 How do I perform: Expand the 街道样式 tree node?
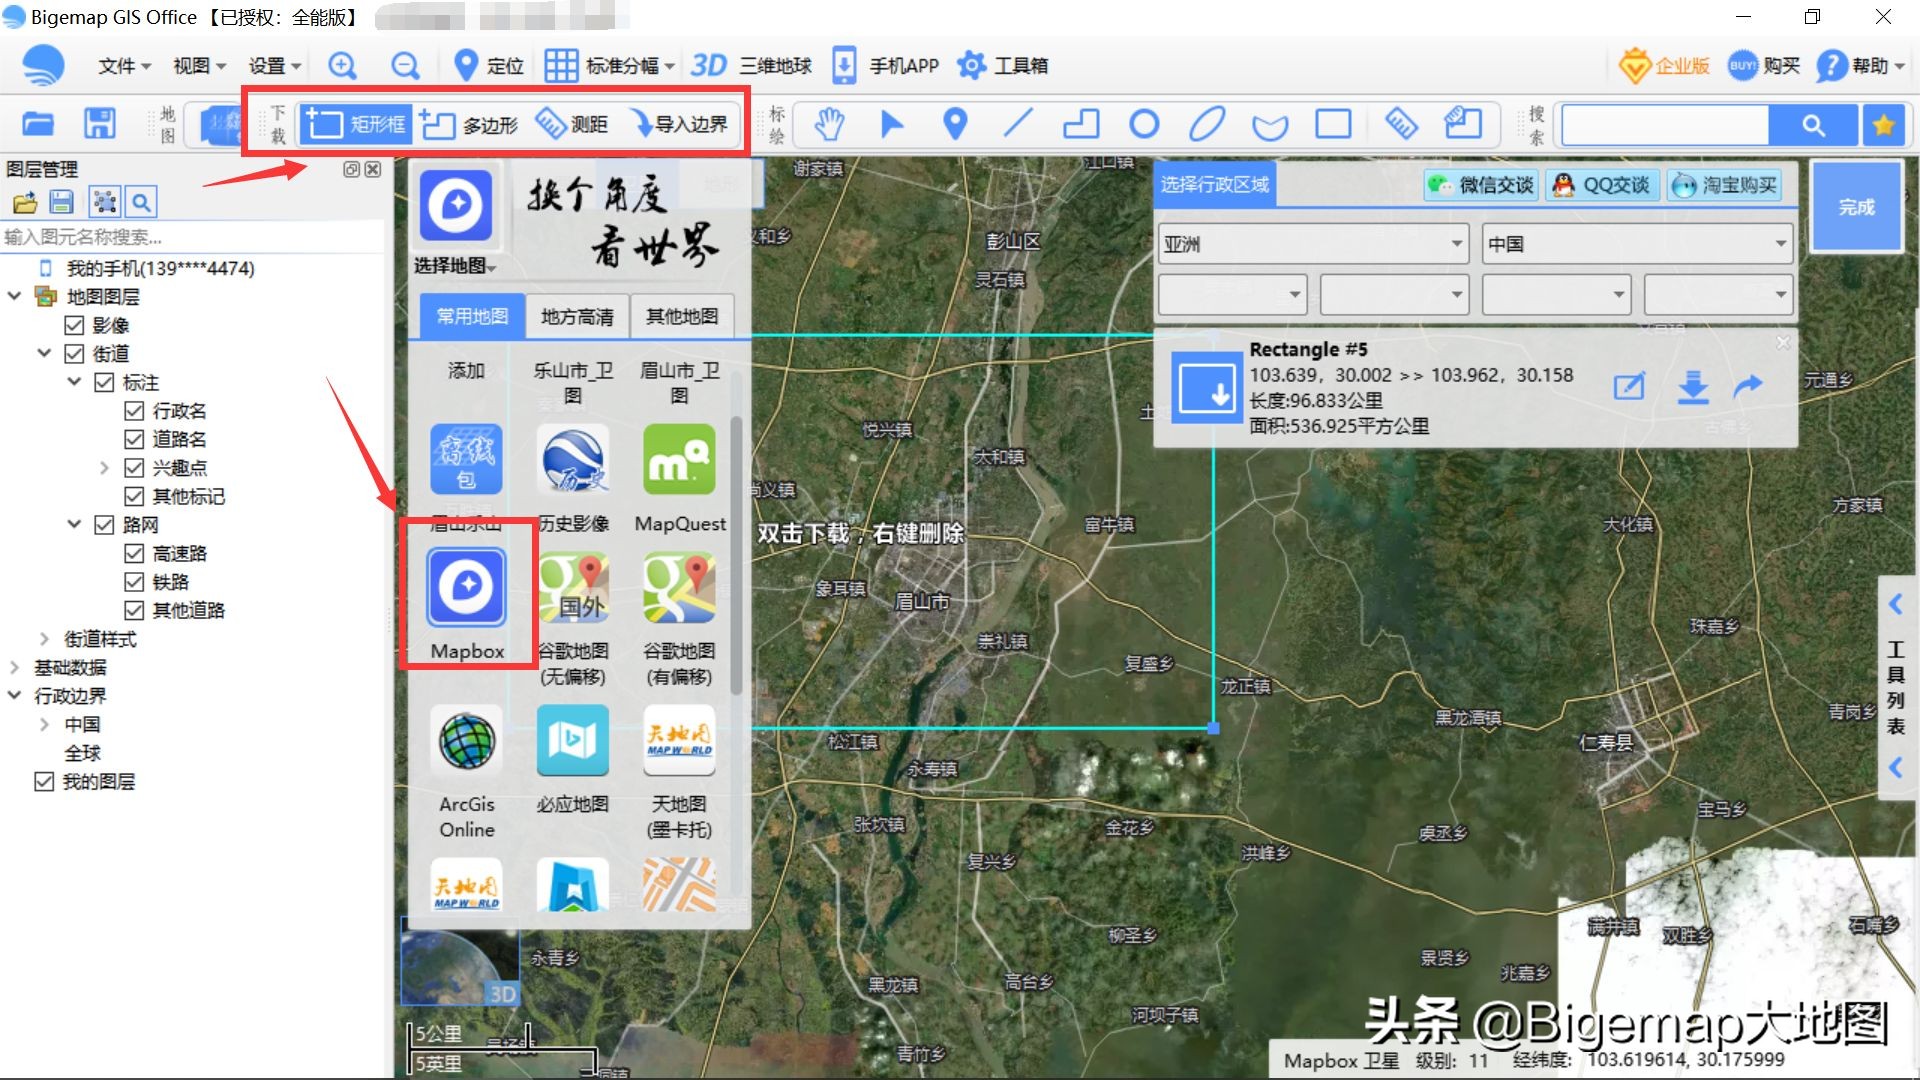tap(44, 638)
